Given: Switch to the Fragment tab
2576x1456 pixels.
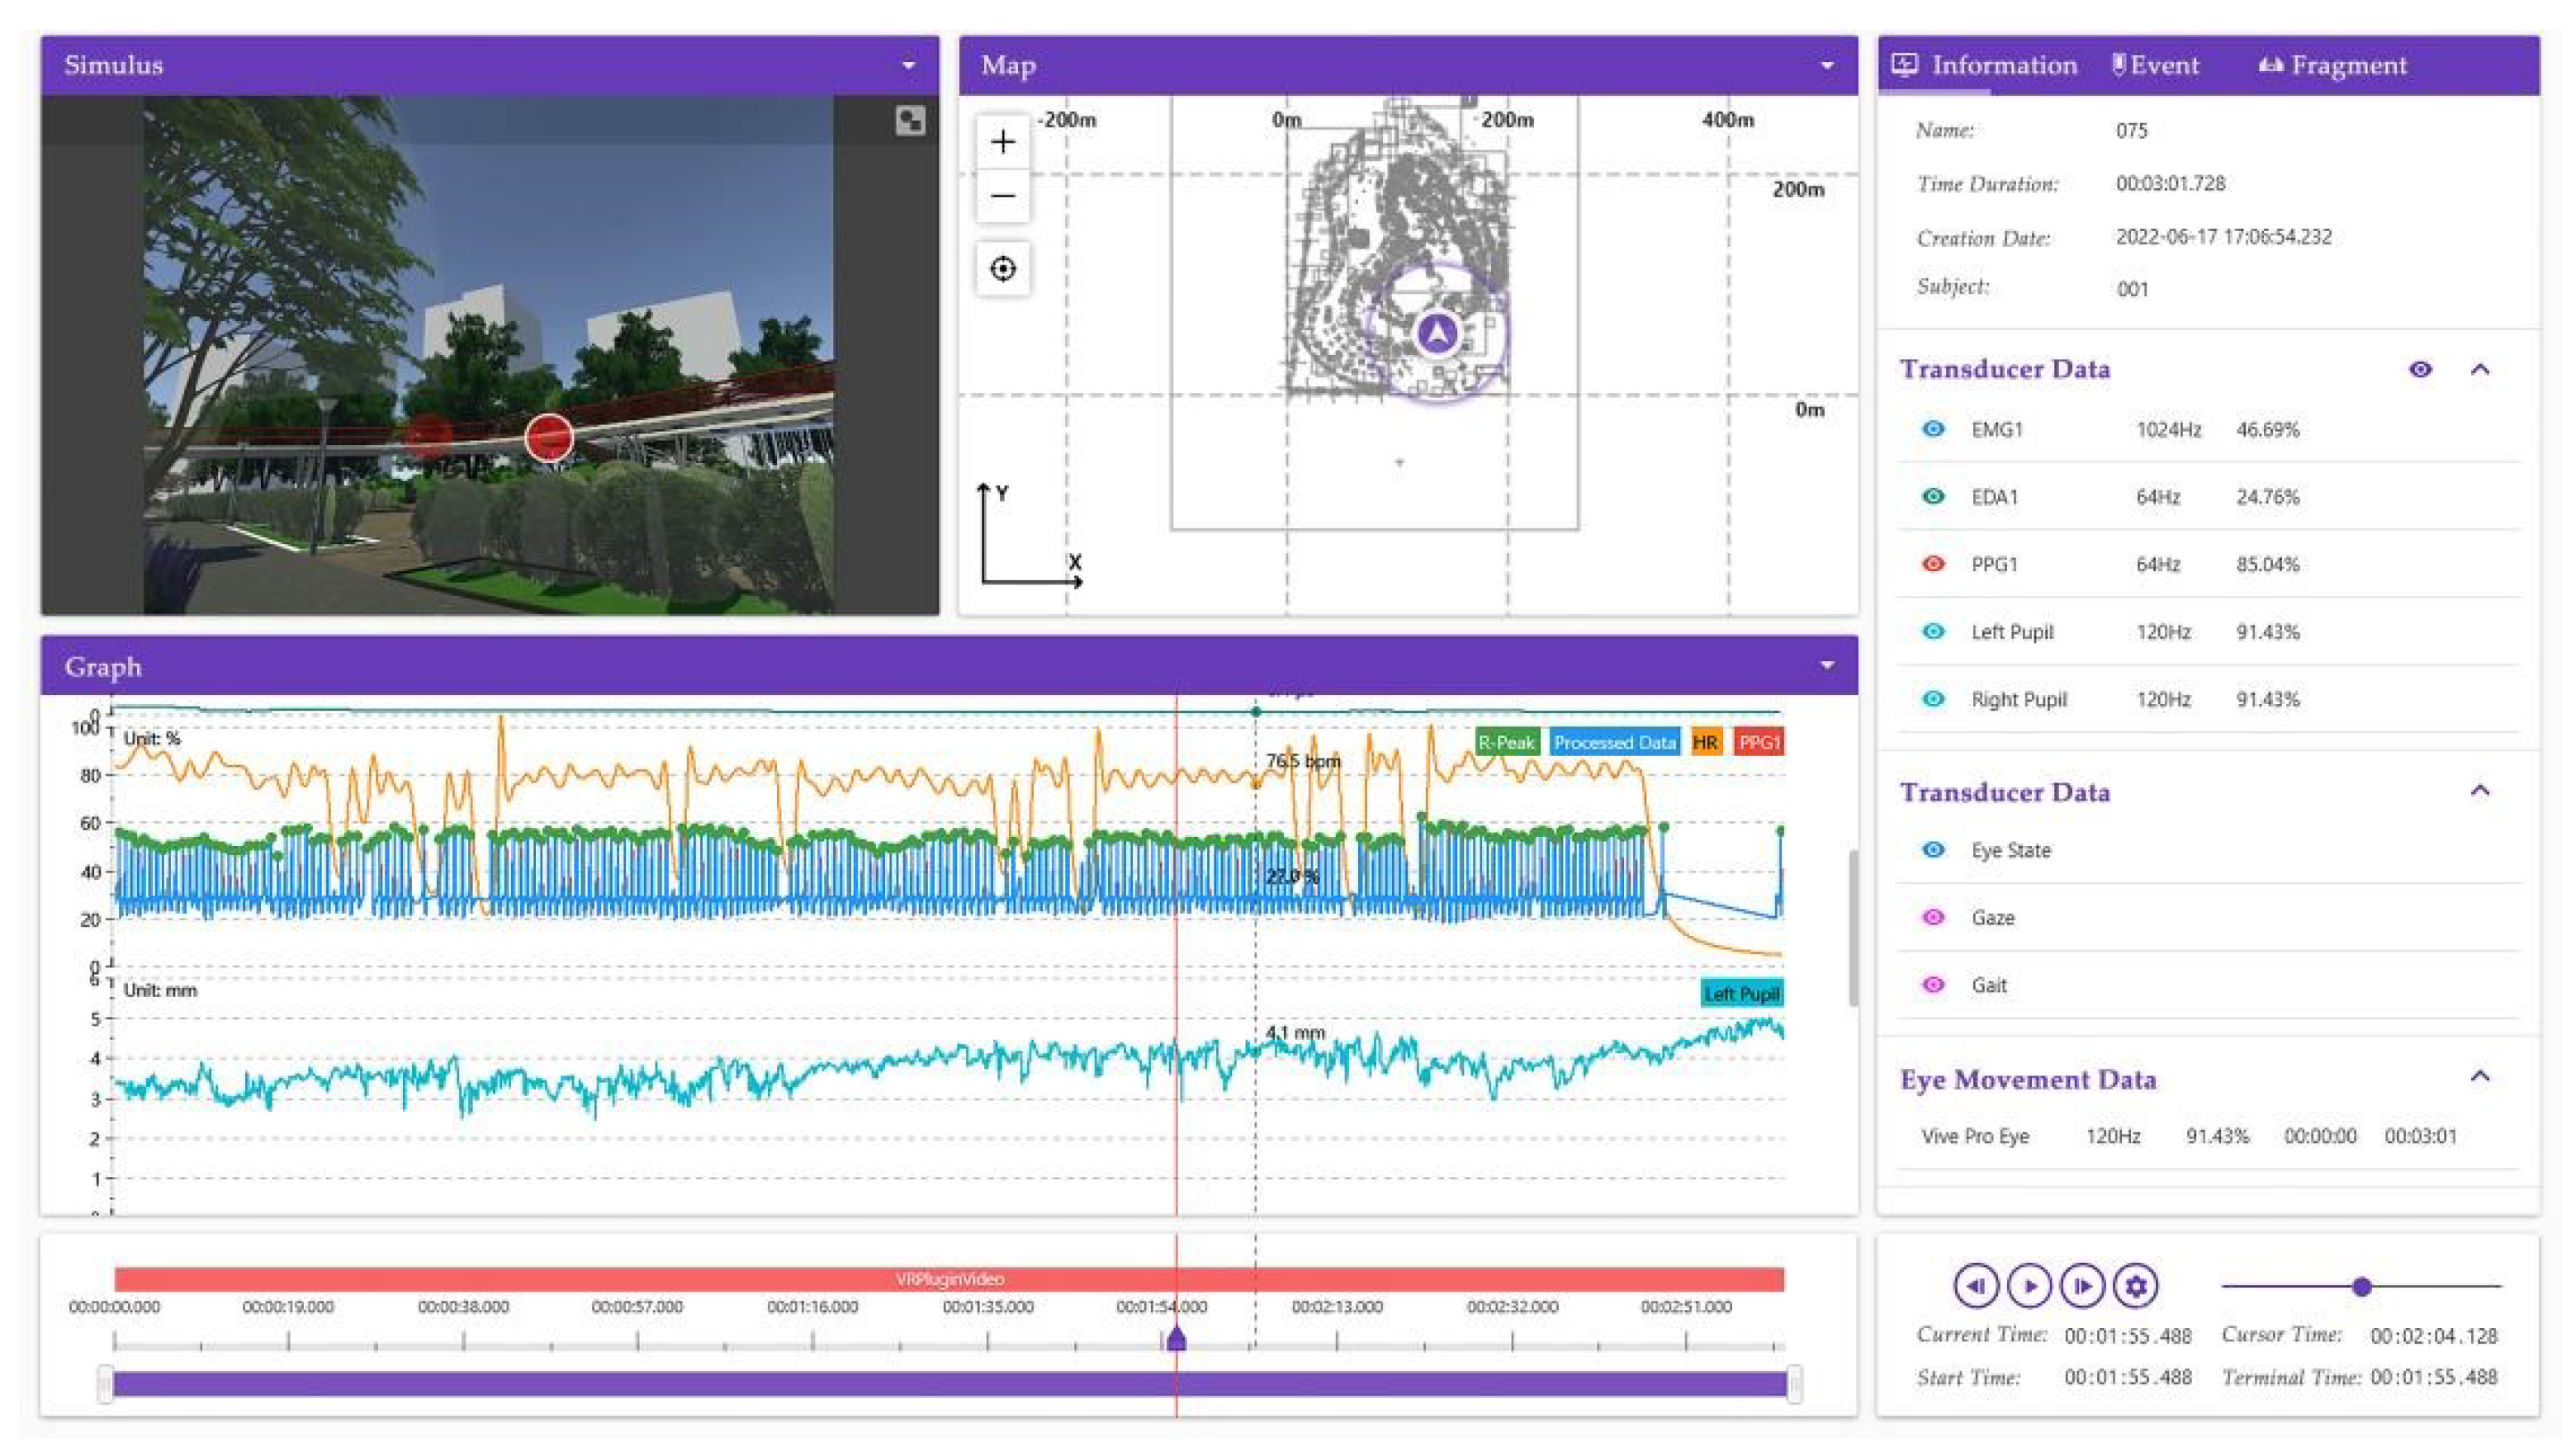Looking at the screenshot, I should point(2333,66).
